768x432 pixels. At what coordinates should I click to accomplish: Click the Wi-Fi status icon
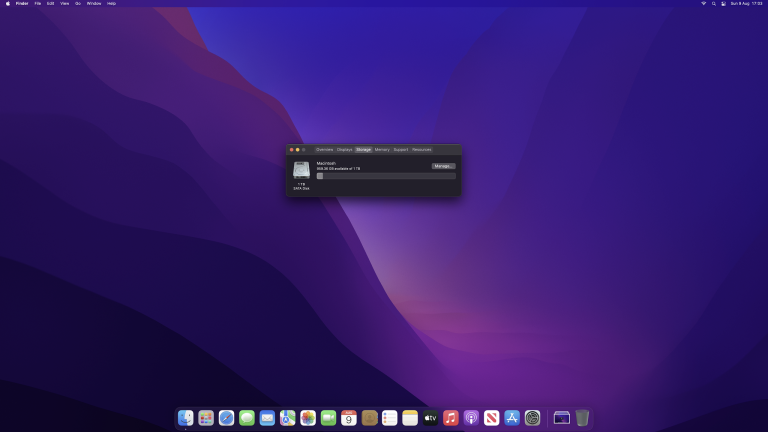point(704,3)
